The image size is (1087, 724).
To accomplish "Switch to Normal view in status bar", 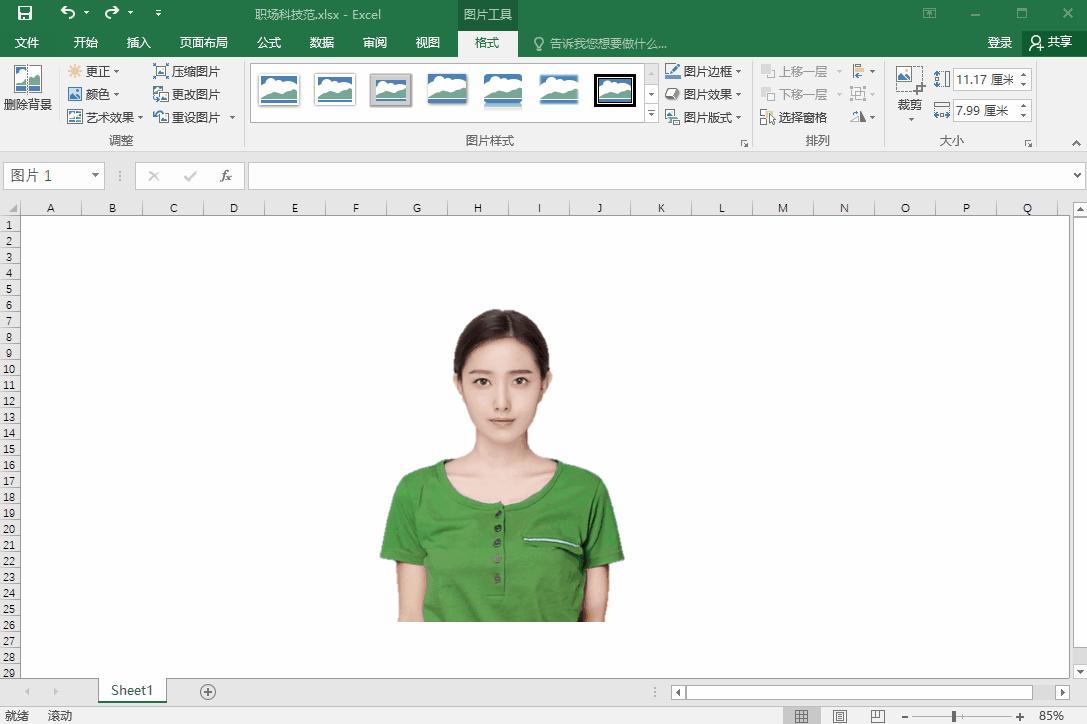I will [801, 716].
